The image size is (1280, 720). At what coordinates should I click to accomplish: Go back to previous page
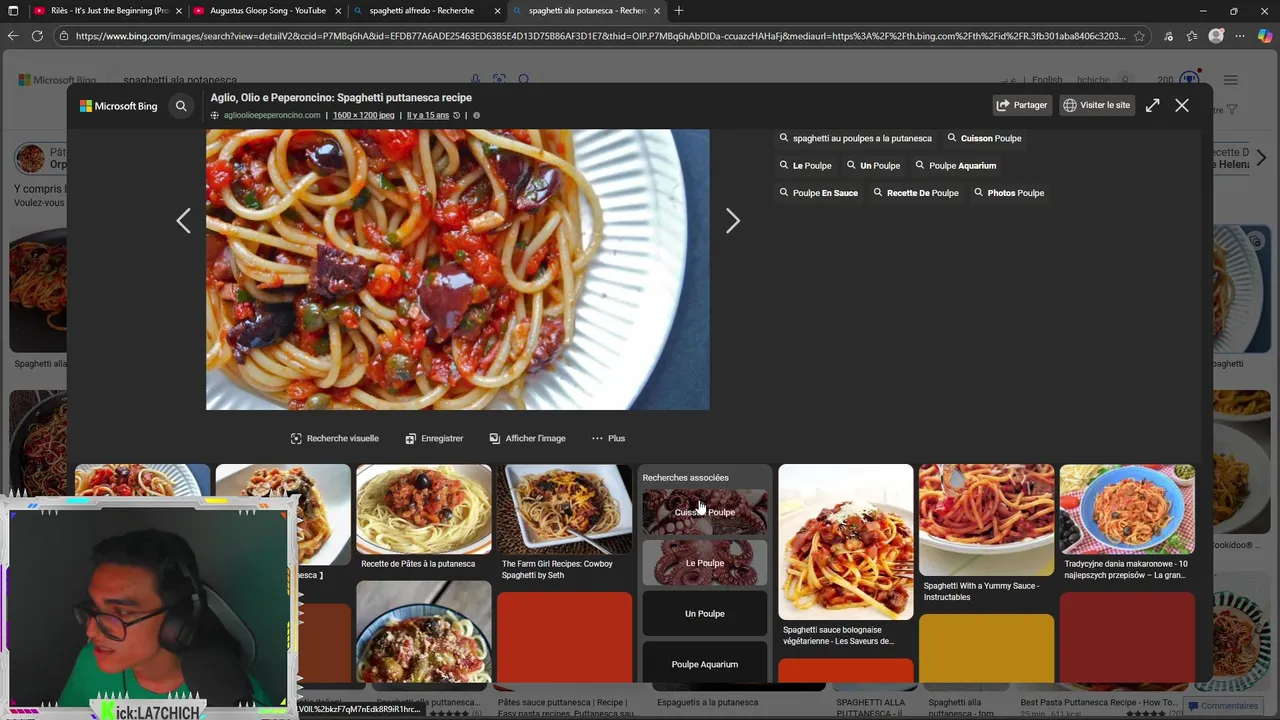click(13, 36)
